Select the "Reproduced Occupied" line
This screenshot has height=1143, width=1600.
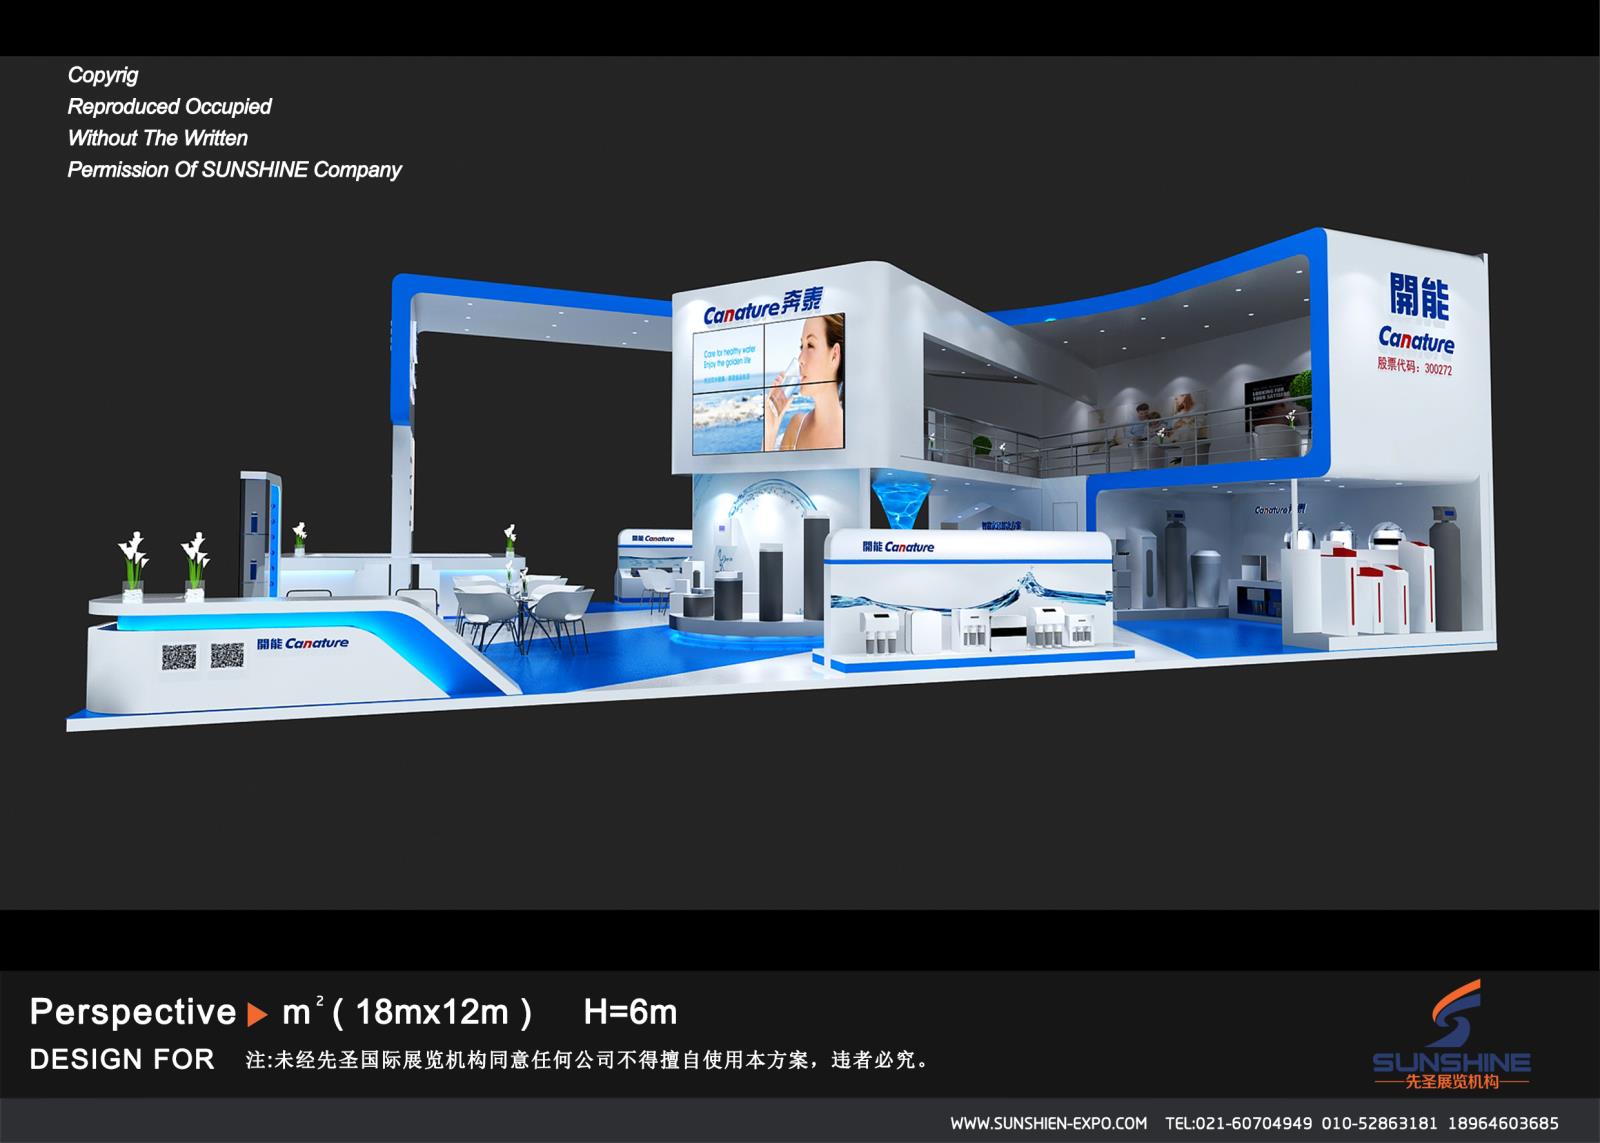pos(169,106)
